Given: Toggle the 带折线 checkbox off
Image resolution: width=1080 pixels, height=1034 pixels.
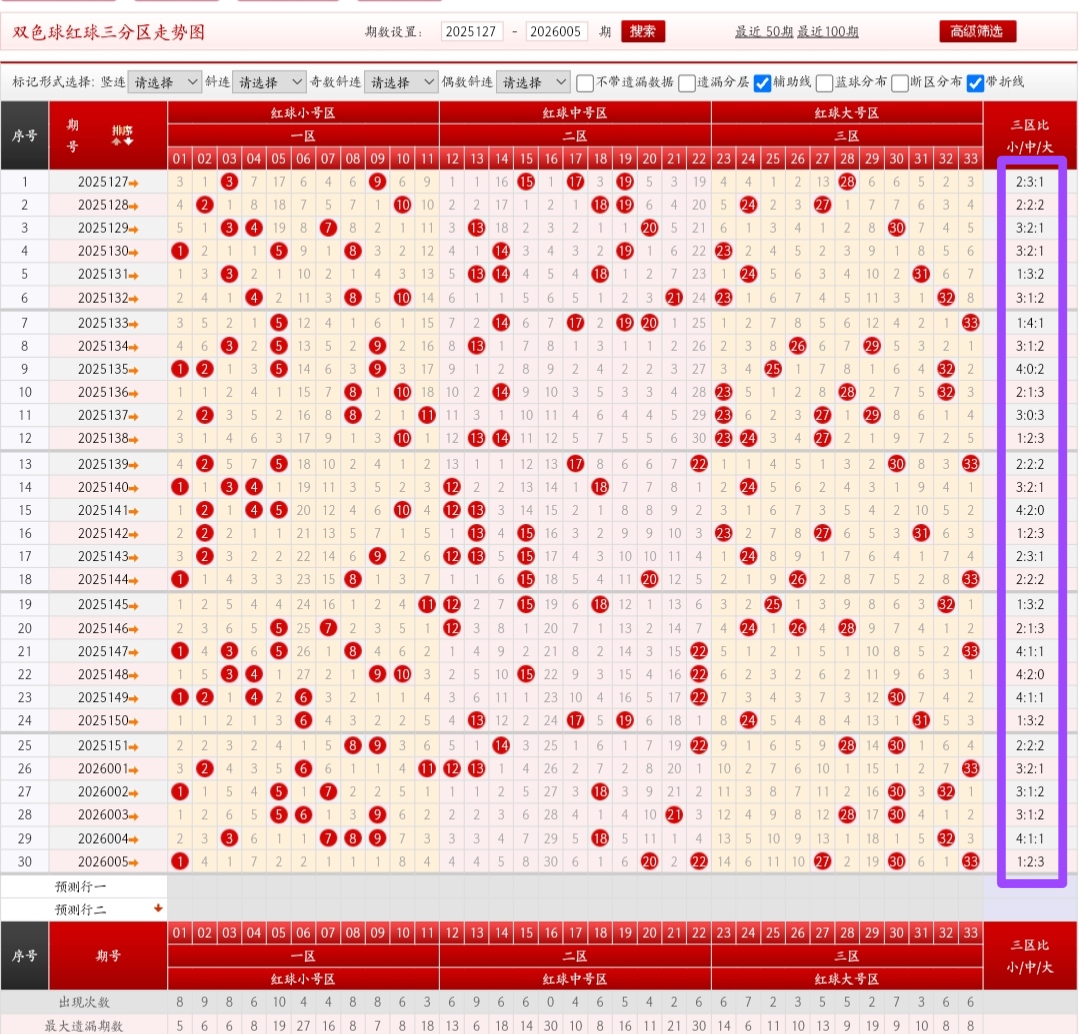Looking at the screenshot, I should pos(976,82).
